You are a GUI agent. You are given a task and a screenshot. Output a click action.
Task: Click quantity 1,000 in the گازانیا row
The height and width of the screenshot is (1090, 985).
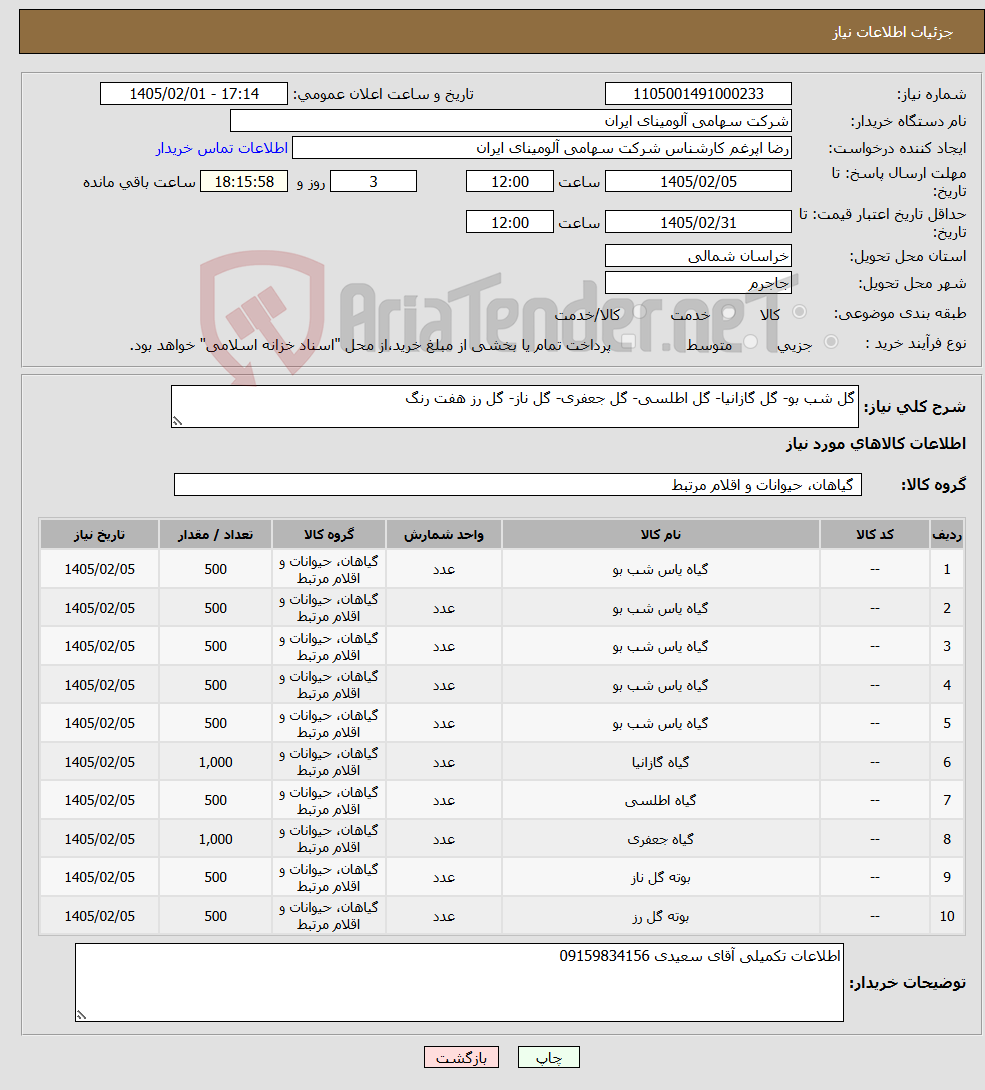click(215, 763)
